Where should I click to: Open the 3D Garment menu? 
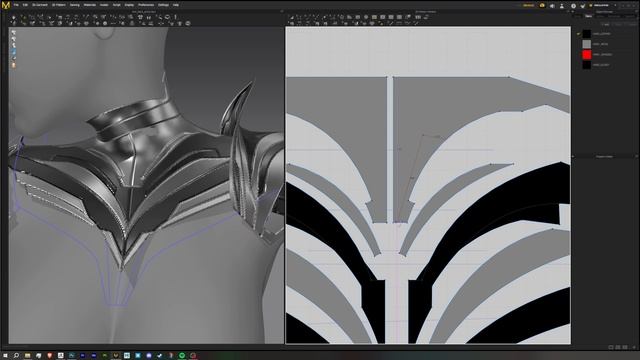point(40,5)
